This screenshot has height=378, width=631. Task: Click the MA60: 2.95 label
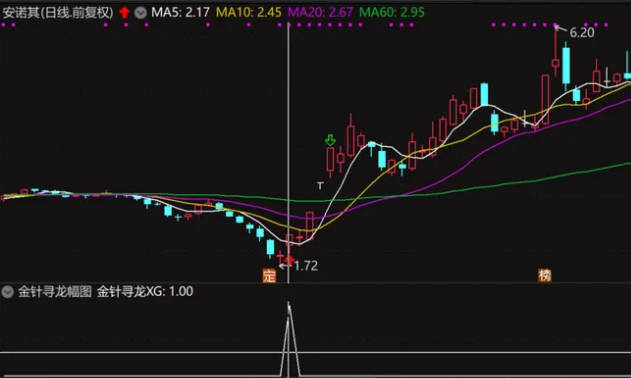pyautogui.click(x=392, y=12)
